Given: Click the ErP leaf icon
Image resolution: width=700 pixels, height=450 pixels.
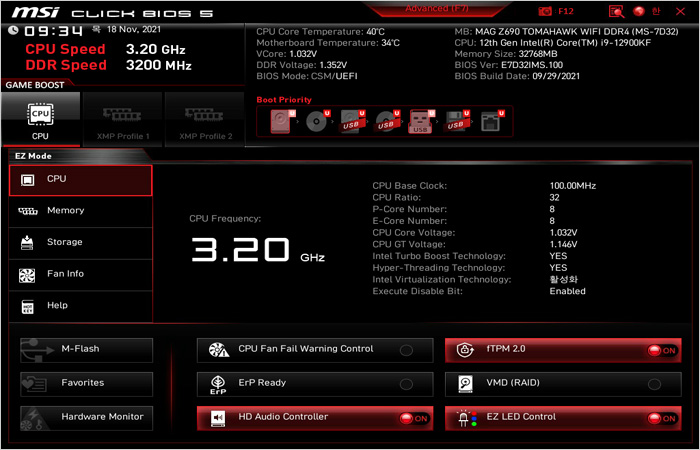Looking at the screenshot, I should point(218,384).
